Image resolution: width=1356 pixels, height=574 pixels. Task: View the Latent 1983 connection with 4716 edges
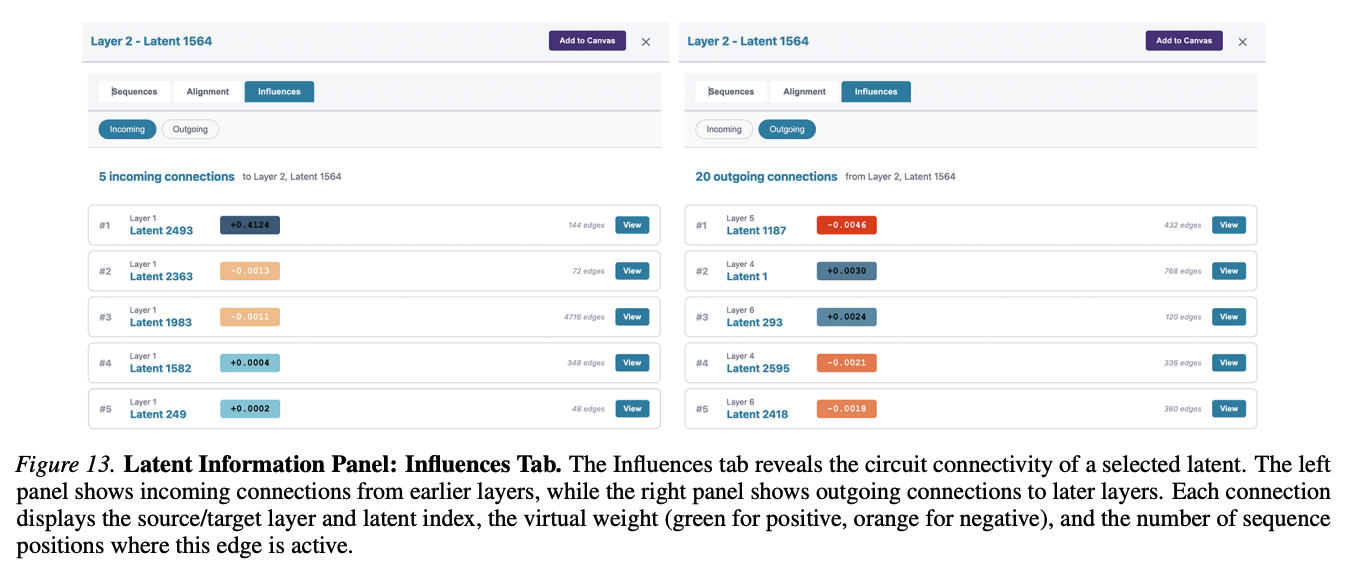point(631,317)
